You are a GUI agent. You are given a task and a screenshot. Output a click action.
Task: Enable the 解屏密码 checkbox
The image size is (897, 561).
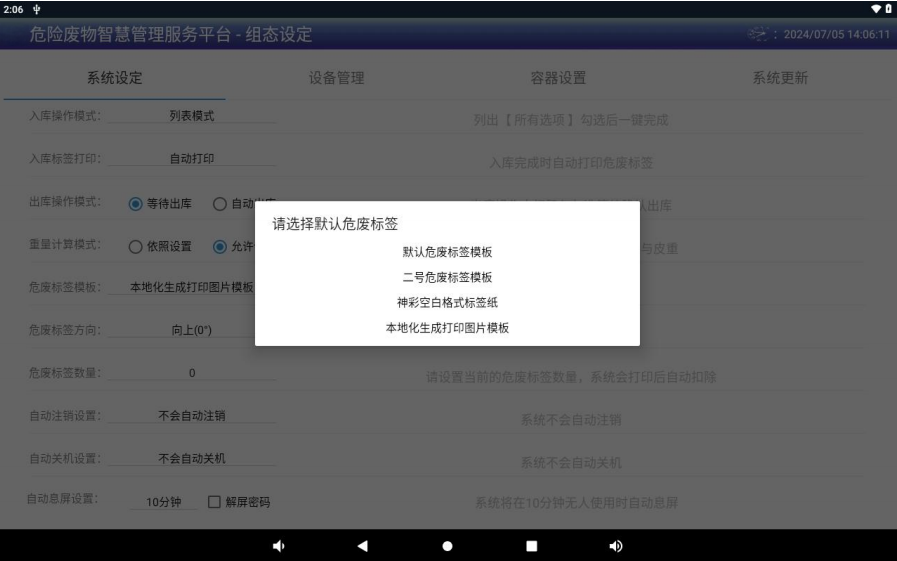[213, 502]
